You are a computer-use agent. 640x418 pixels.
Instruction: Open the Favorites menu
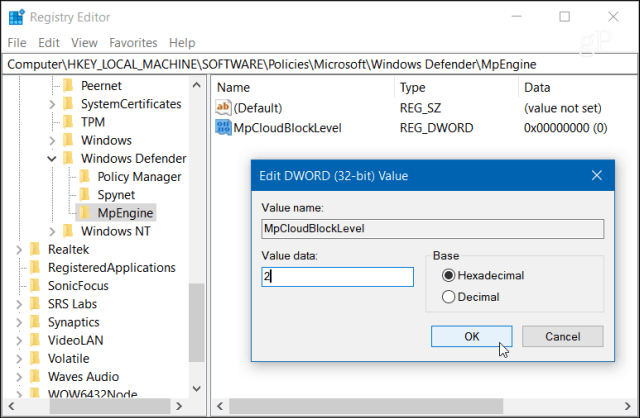tap(133, 43)
